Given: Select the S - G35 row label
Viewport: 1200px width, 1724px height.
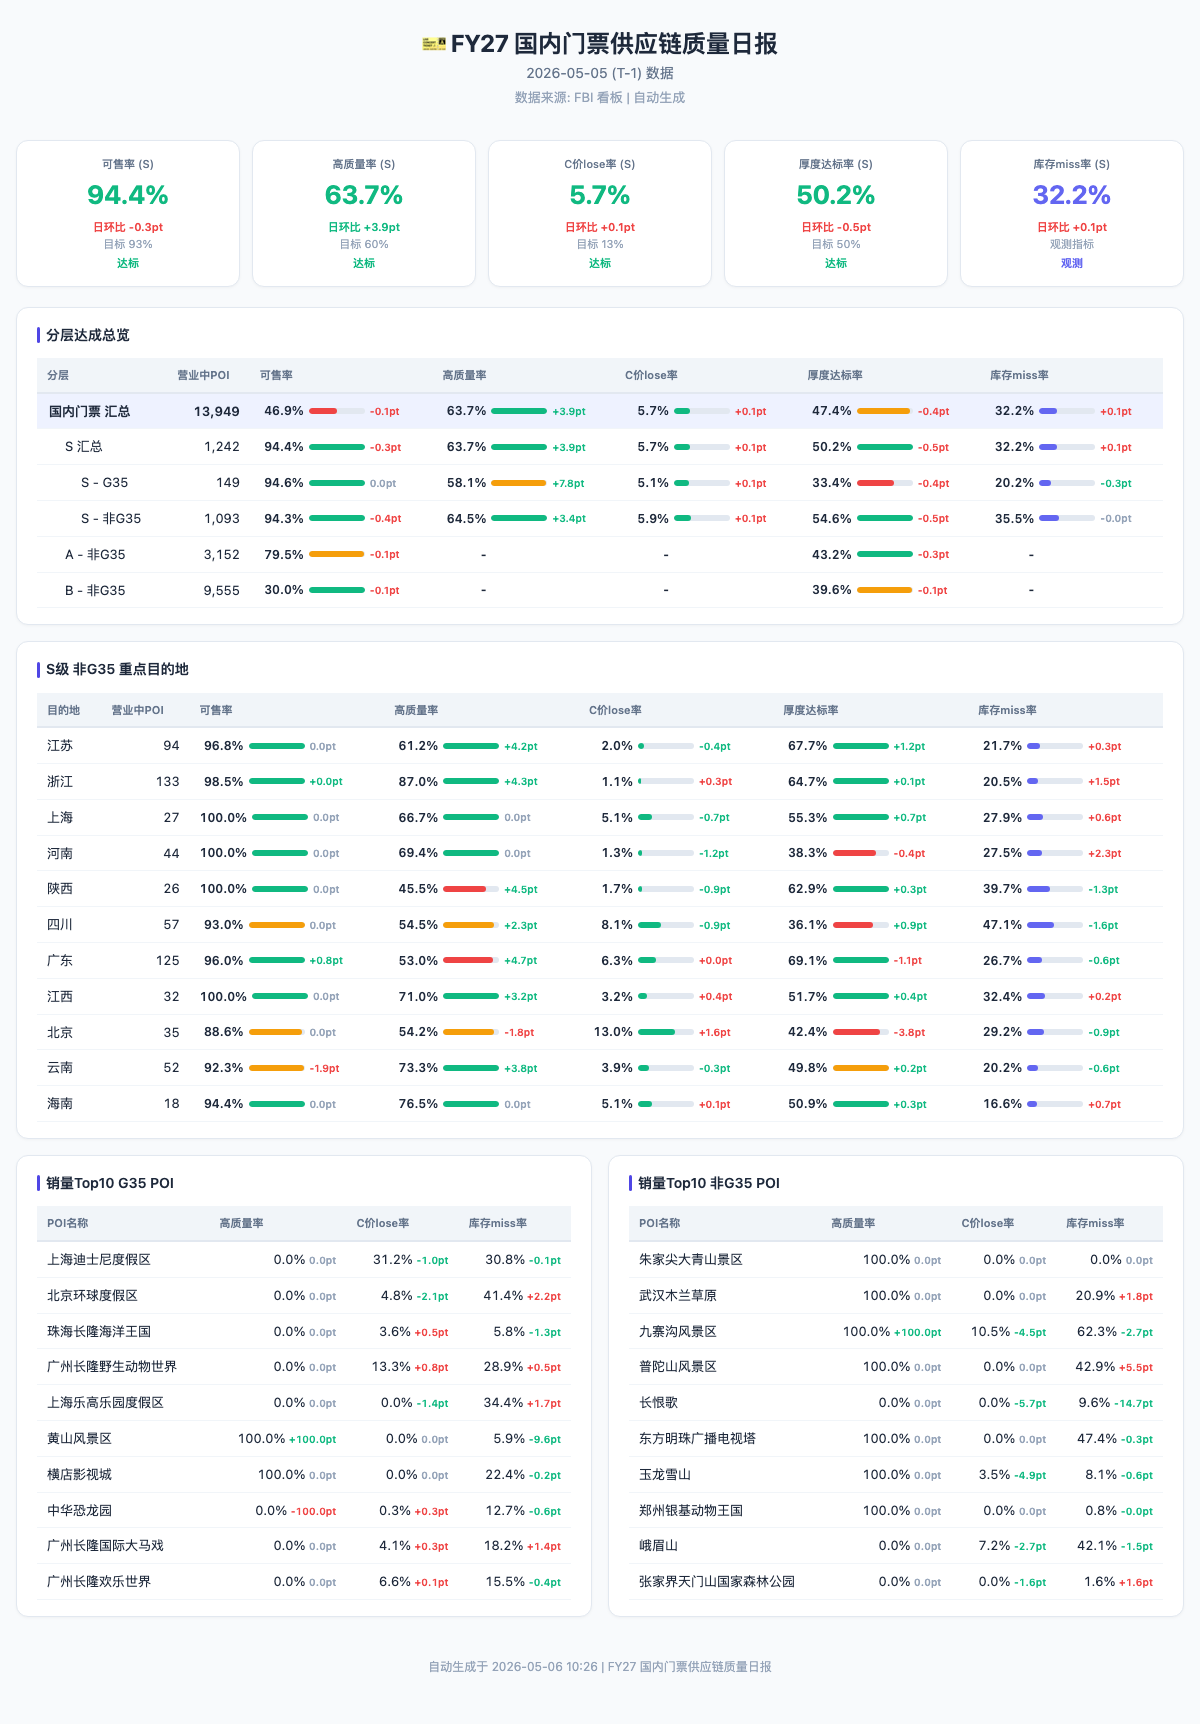Looking at the screenshot, I should [105, 483].
